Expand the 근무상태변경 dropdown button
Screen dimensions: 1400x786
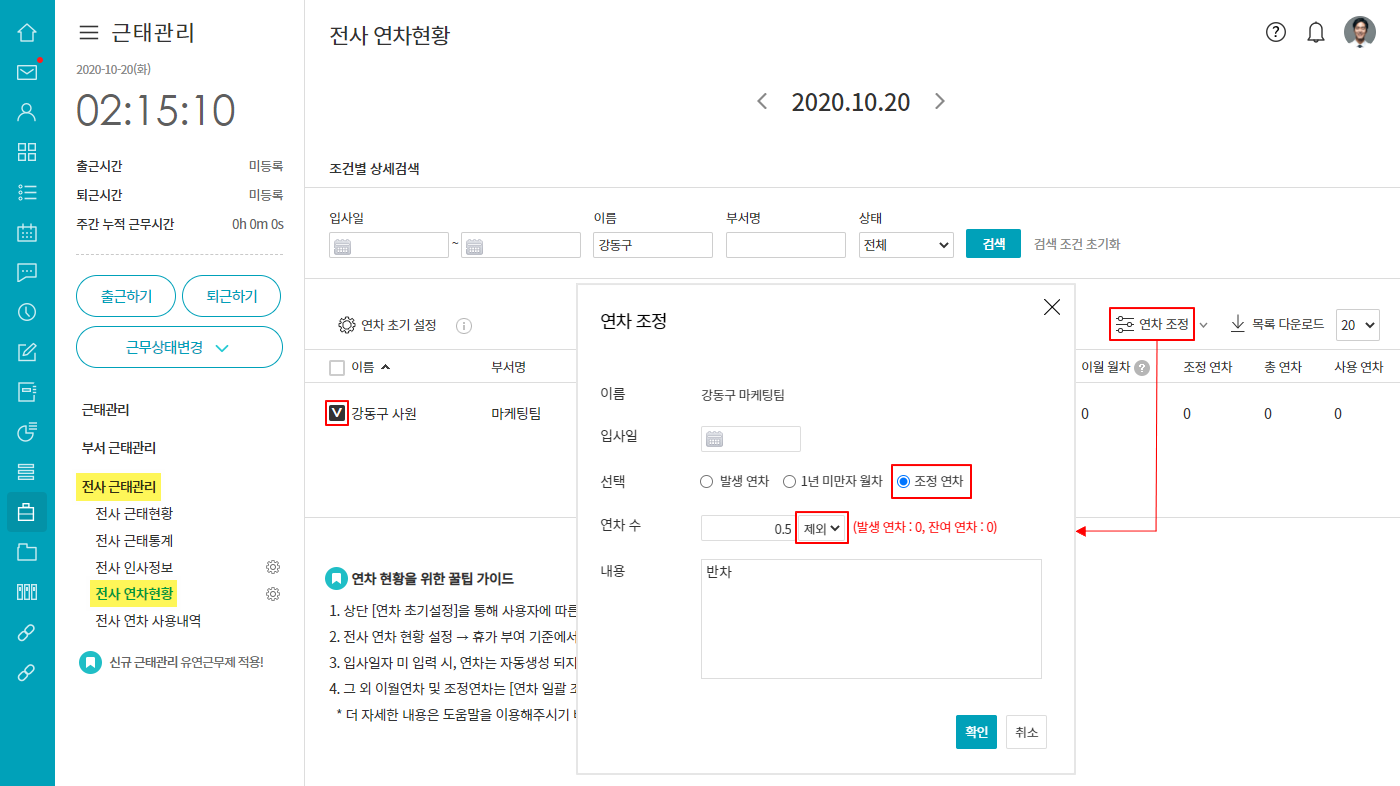[179, 347]
